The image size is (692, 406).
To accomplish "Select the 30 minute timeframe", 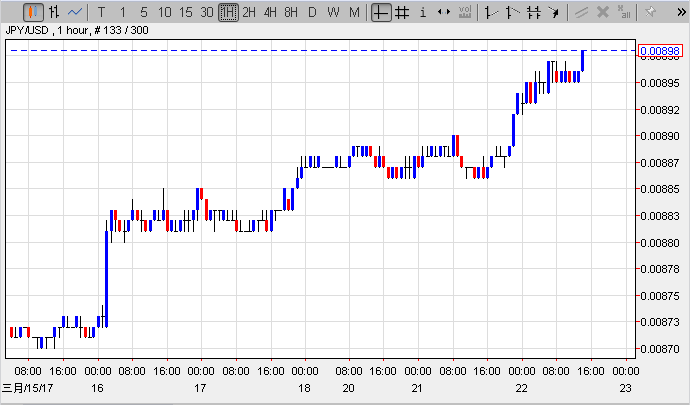I will pyautogui.click(x=207, y=12).
